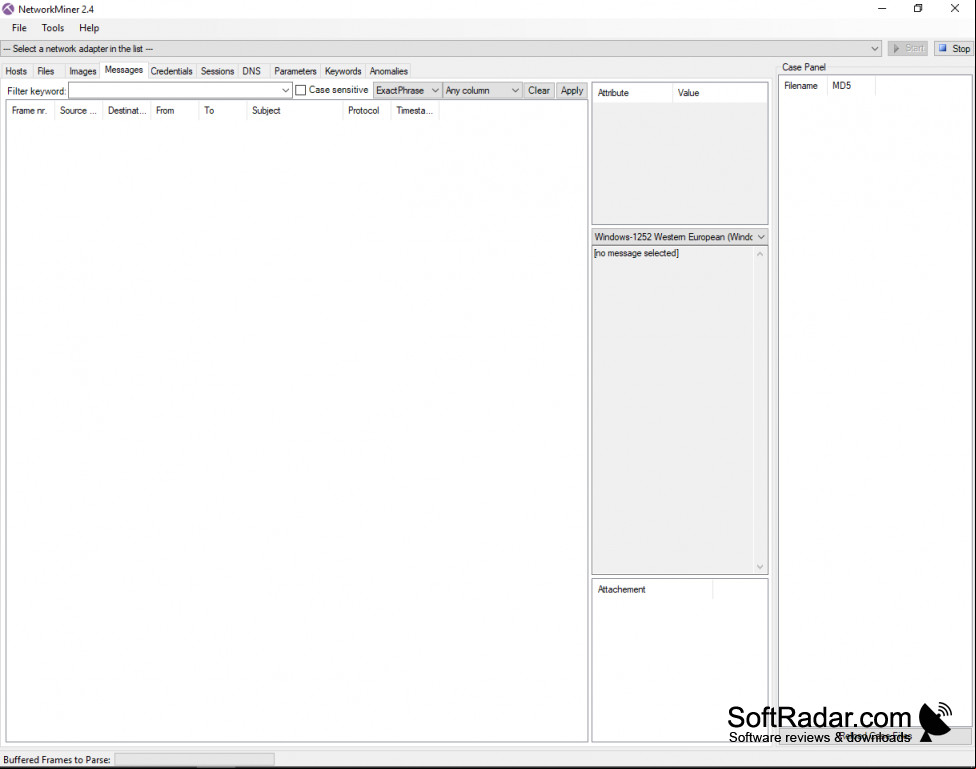Switch to the DNS tab
Image resolution: width=976 pixels, height=769 pixels.
coord(251,71)
